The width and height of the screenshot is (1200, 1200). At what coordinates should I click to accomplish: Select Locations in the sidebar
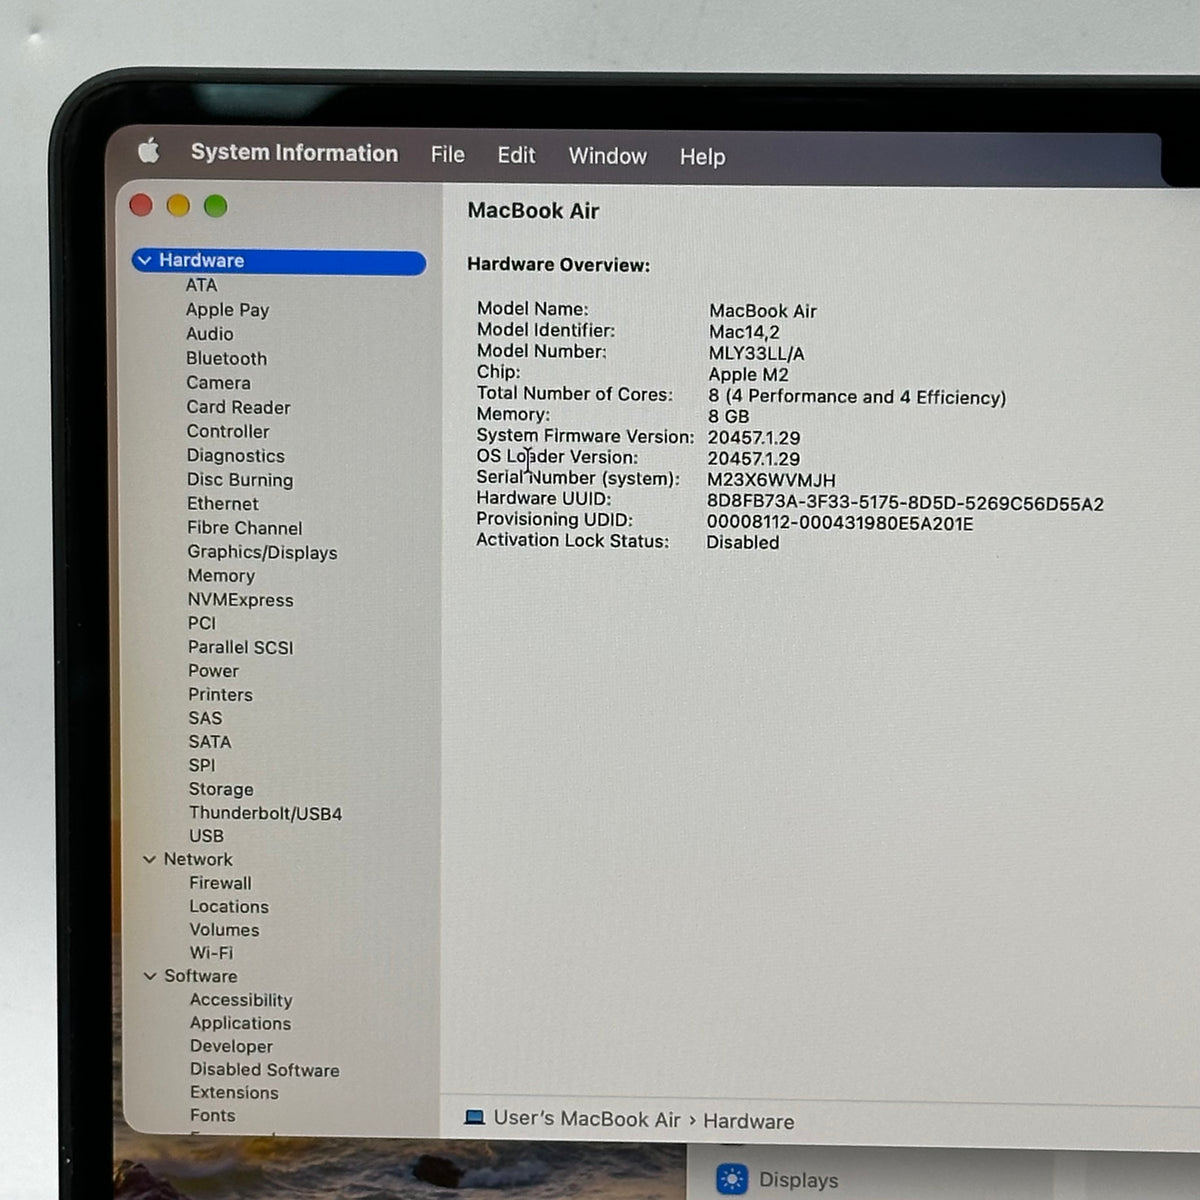229,906
